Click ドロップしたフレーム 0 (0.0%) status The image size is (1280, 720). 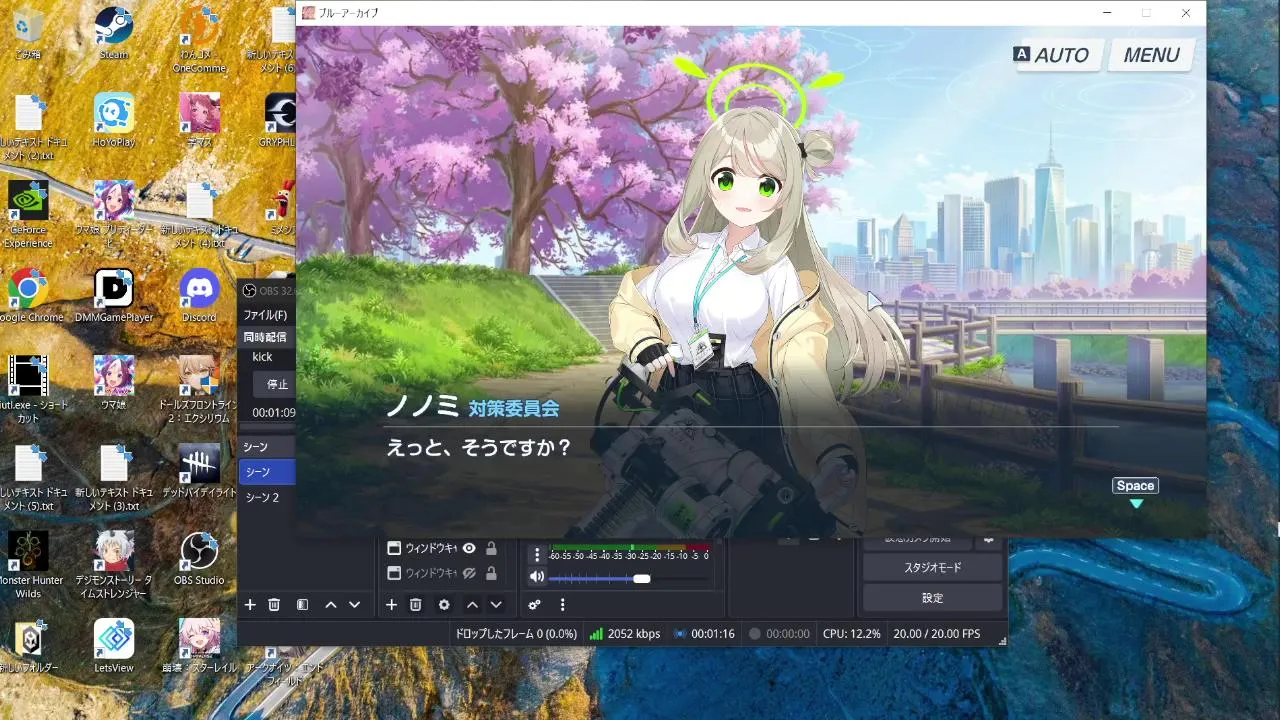[516, 634]
